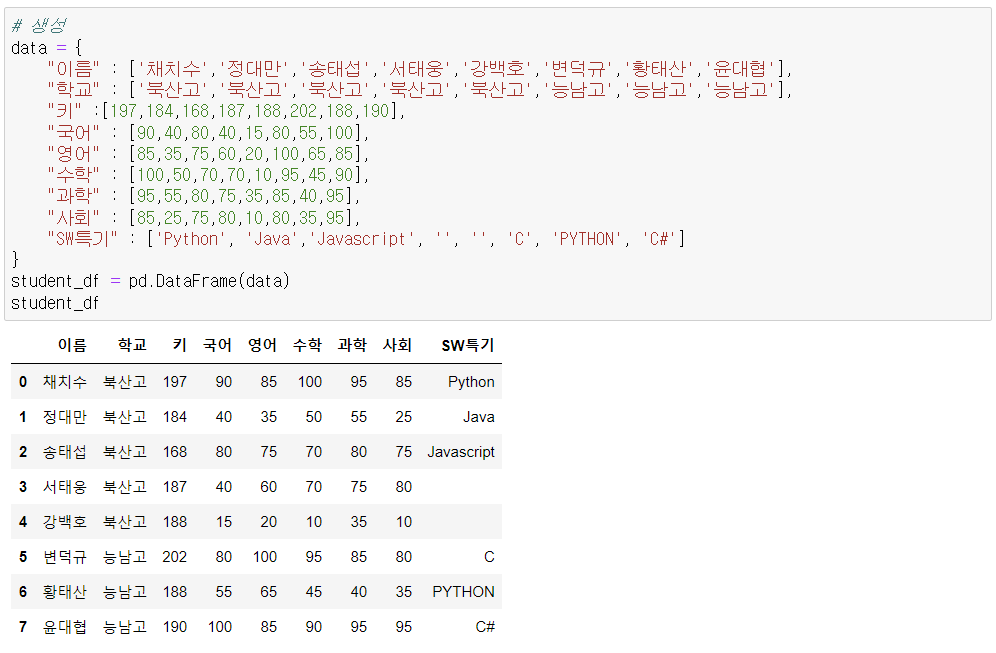Click row index 0 in the table
Screen dimensions: 996x653
23,382
